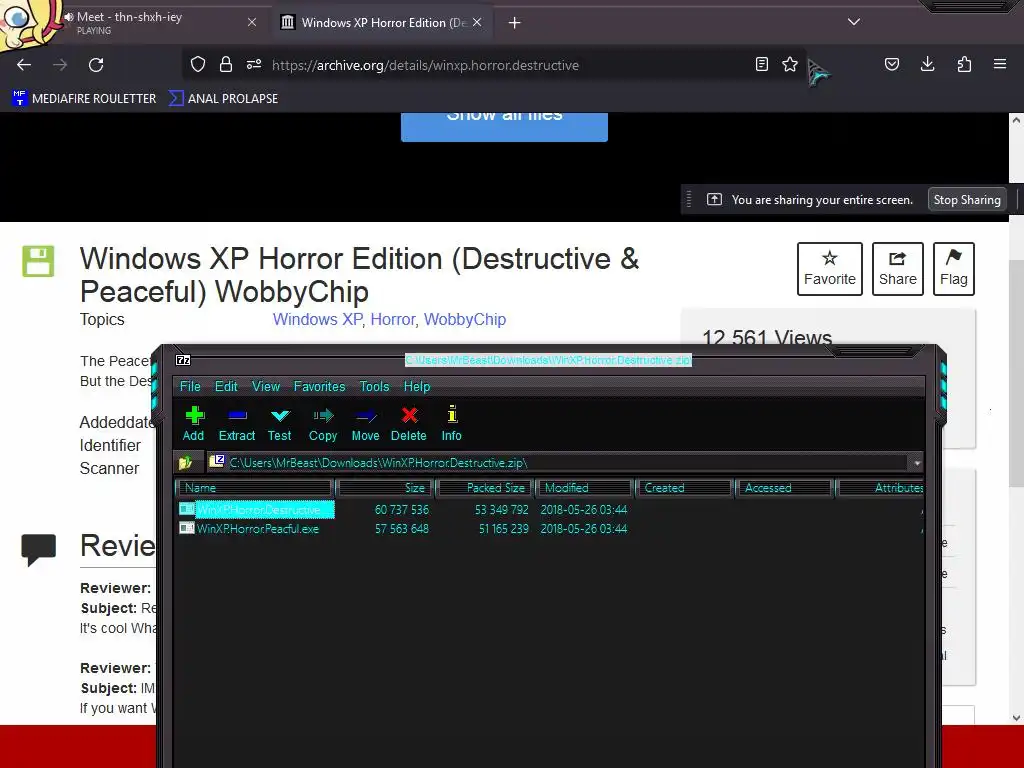The width and height of the screenshot is (1024, 768).
Task: Select the Move toolbar button
Action: (365, 424)
